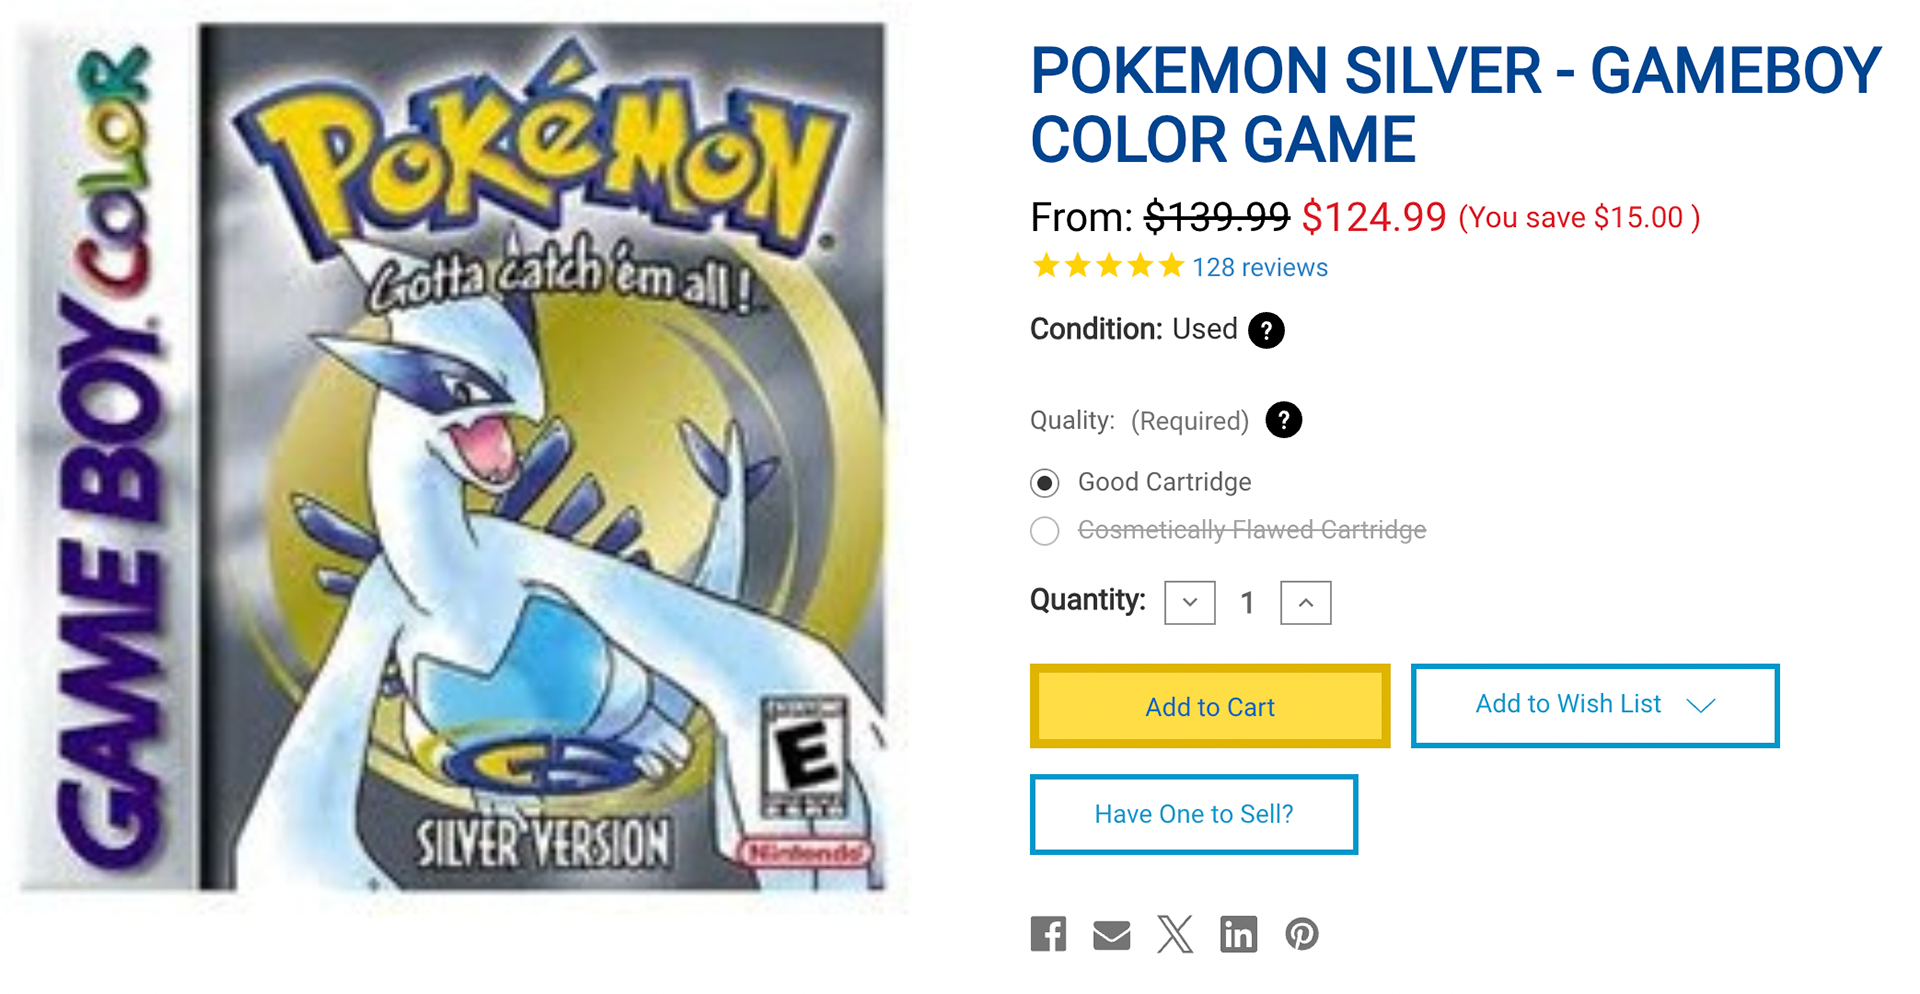The width and height of the screenshot is (1920, 994).
Task: Click the Add to Cart button
Action: tap(1210, 706)
